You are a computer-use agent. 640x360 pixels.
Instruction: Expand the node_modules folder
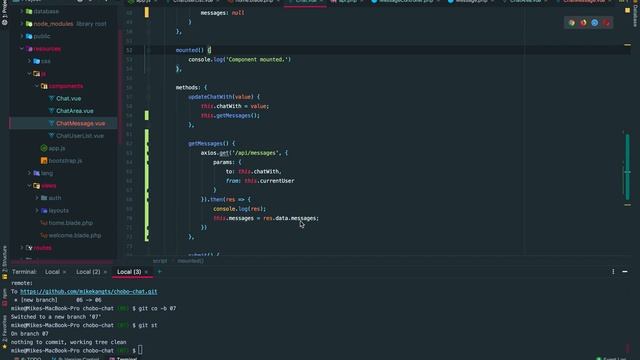22,24
